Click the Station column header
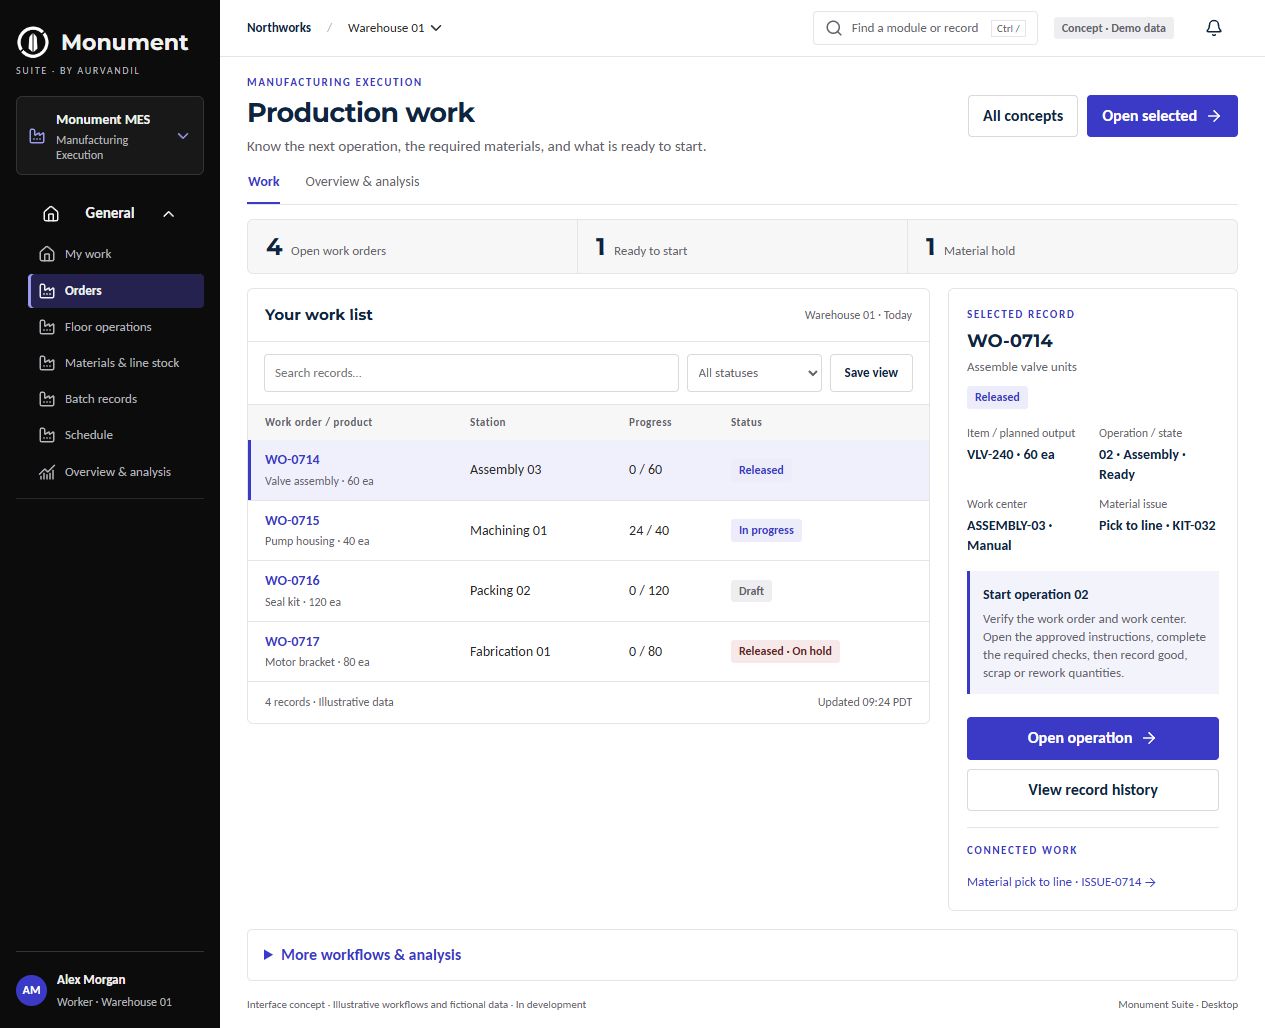This screenshot has height=1028, width=1265. (487, 422)
